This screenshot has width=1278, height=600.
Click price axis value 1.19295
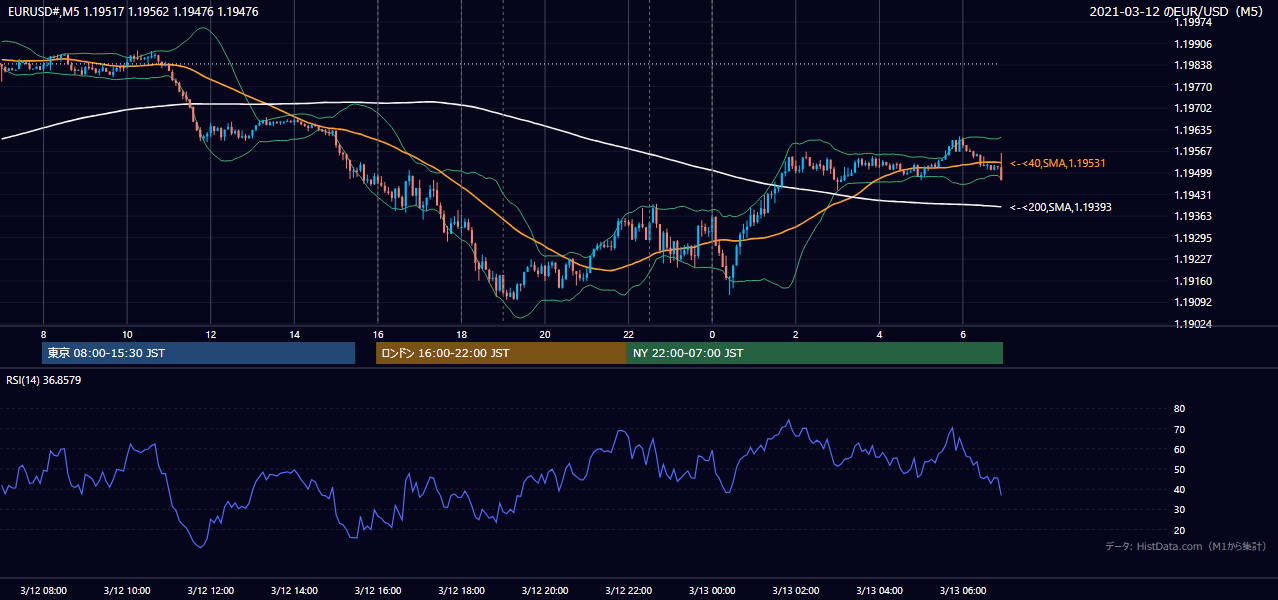coord(1193,238)
